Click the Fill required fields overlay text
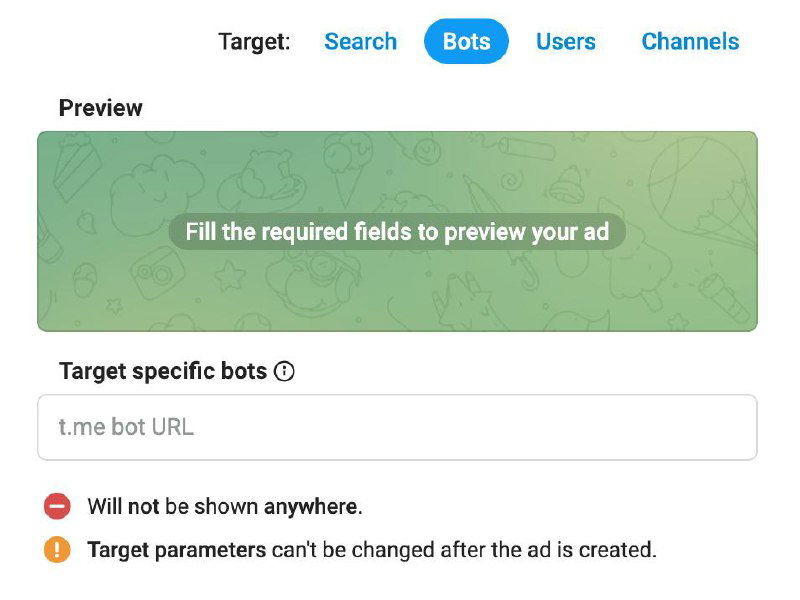This screenshot has height=600, width=800. (400, 231)
